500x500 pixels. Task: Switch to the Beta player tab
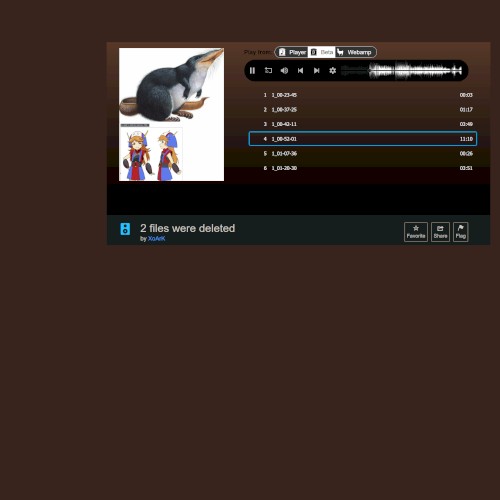pyautogui.click(x=322, y=52)
